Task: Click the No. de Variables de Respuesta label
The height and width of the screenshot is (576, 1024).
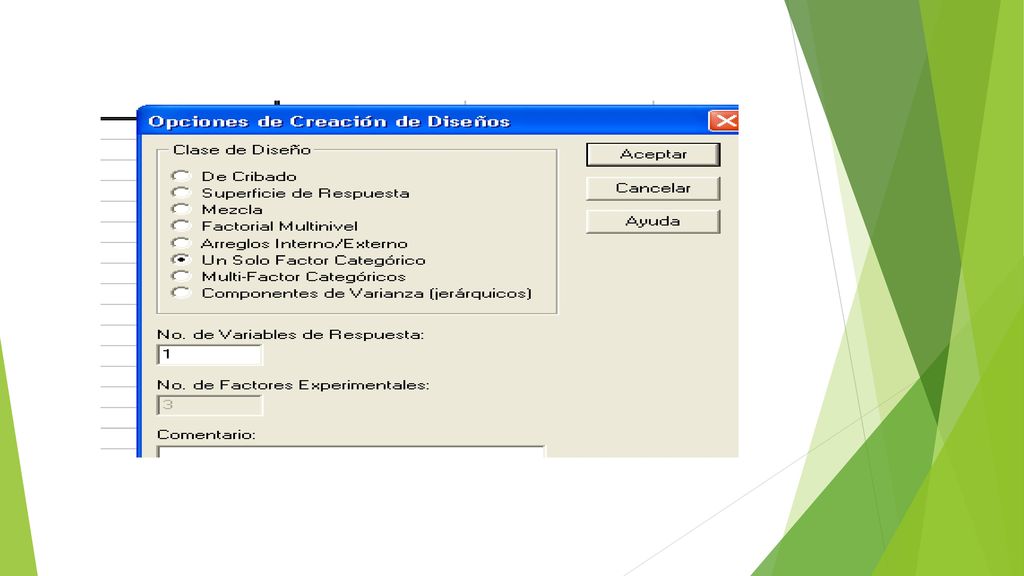Action: [x=290, y=334]
